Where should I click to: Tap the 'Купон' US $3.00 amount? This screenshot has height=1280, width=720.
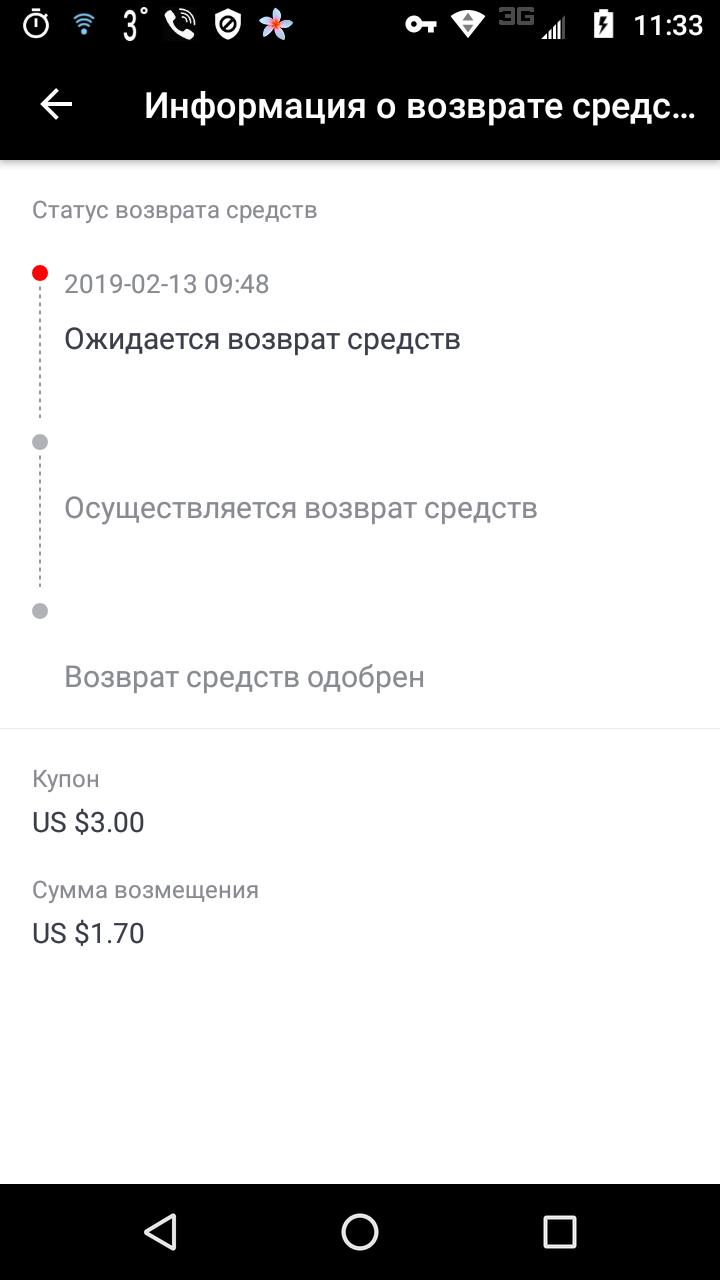(x=88, y=822)
